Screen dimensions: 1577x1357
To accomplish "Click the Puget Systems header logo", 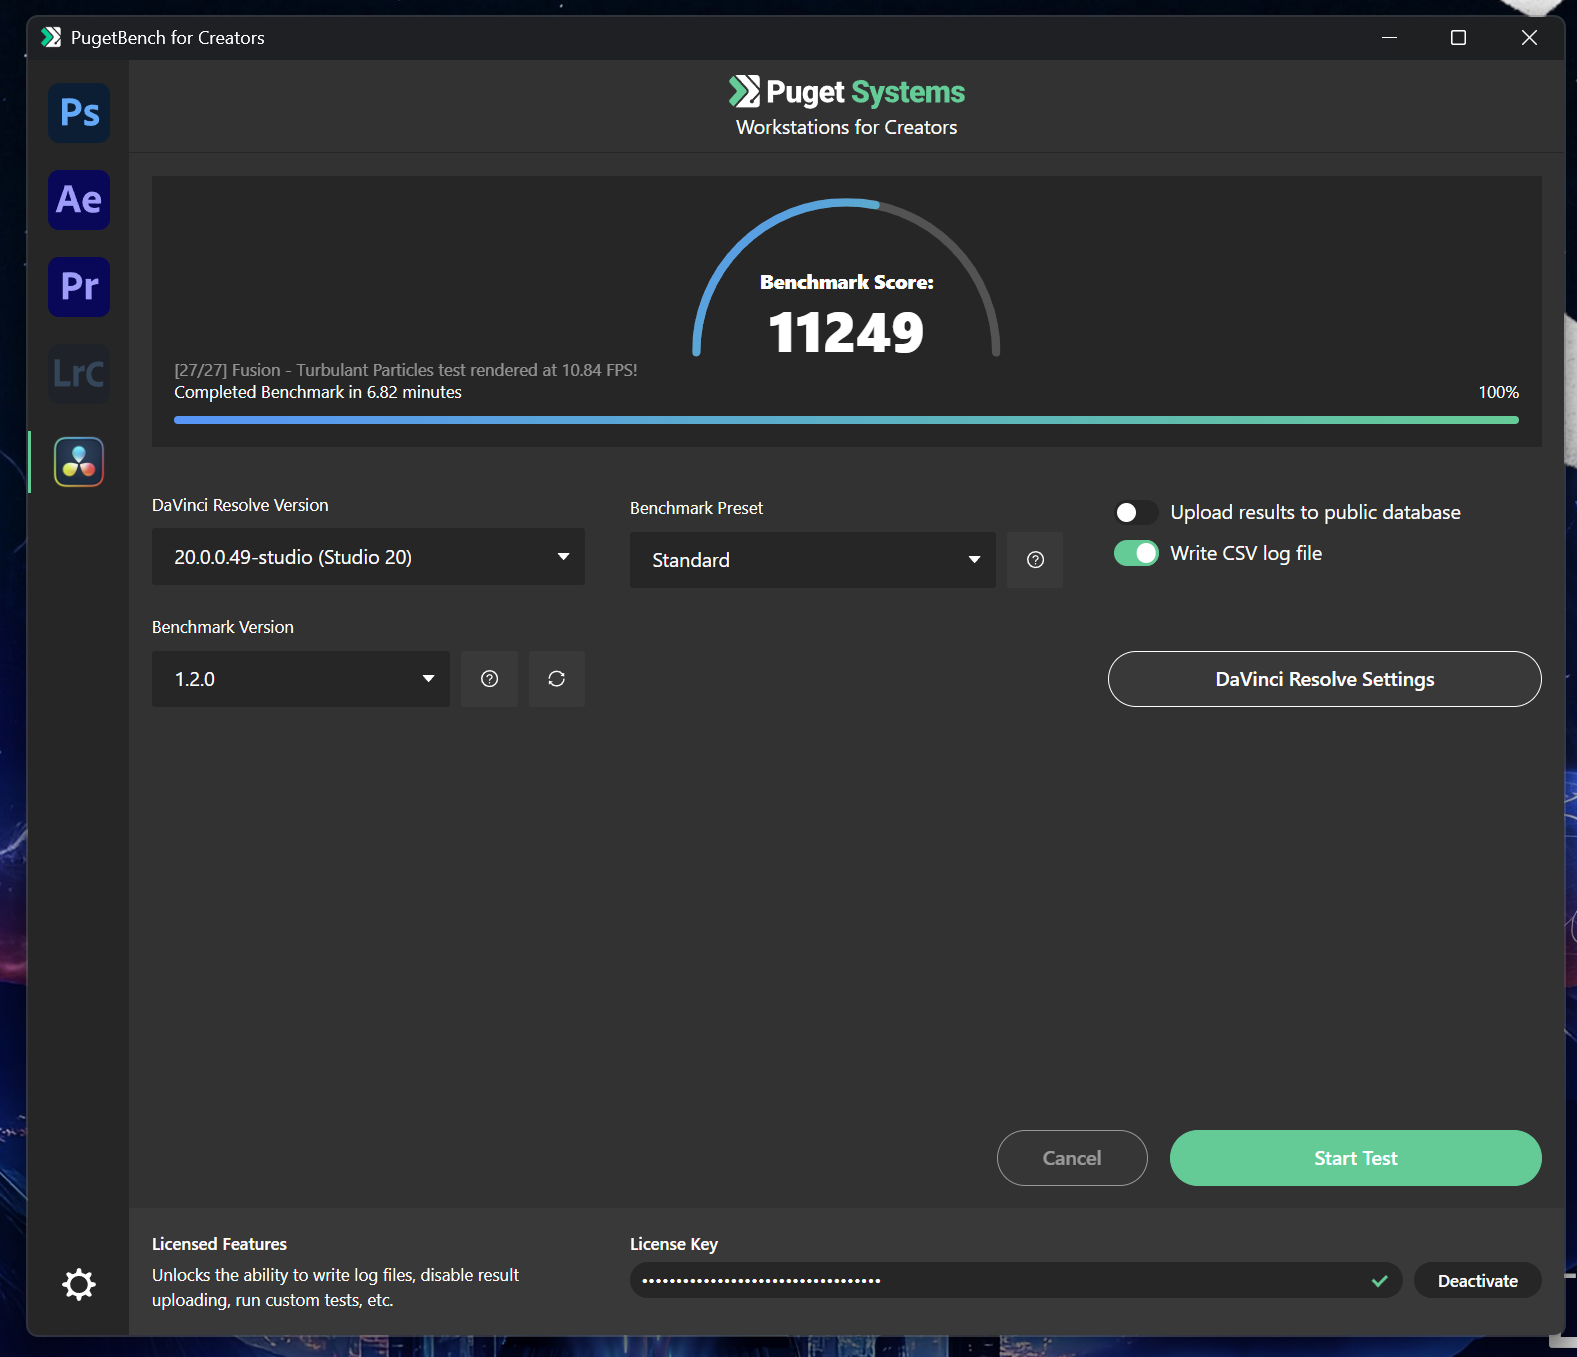I will (847, 92).
